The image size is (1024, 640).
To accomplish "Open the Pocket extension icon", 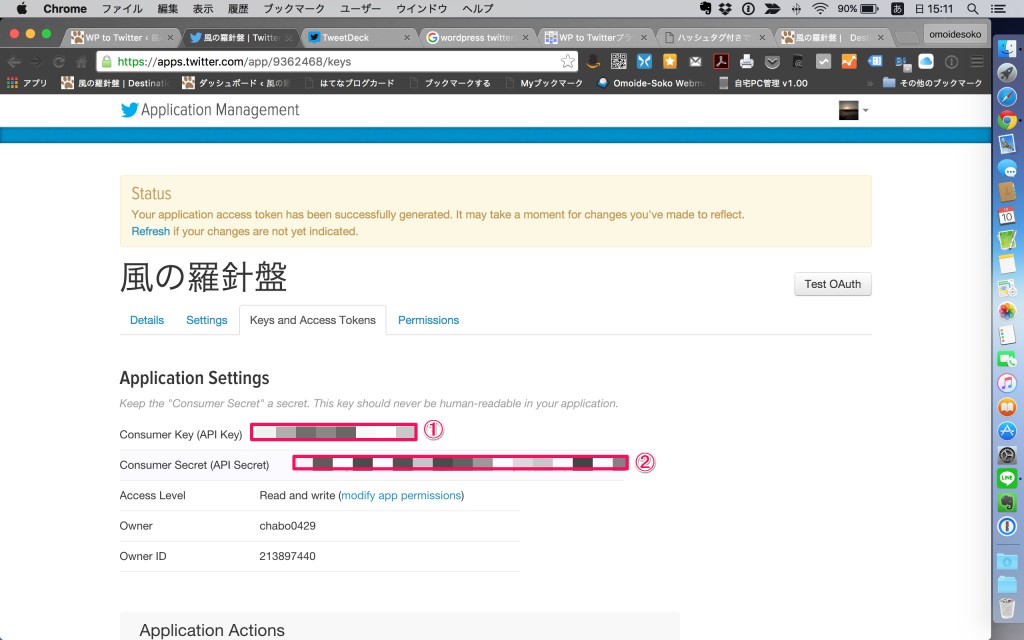I will click(x=772, y=61).
